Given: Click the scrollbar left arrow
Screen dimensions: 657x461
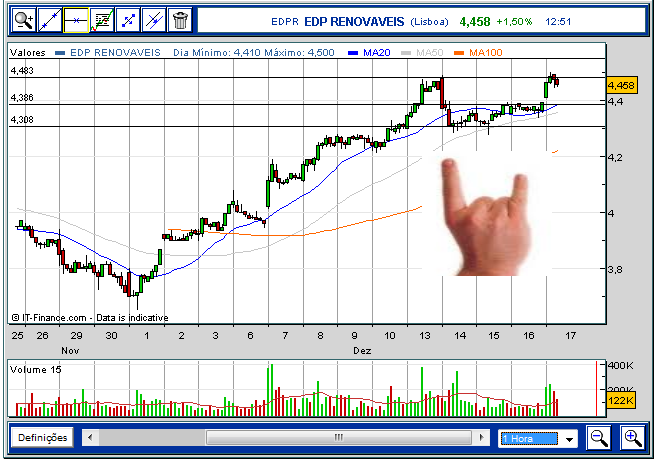Looking at the screenshot, I should (x=90, y=438).
